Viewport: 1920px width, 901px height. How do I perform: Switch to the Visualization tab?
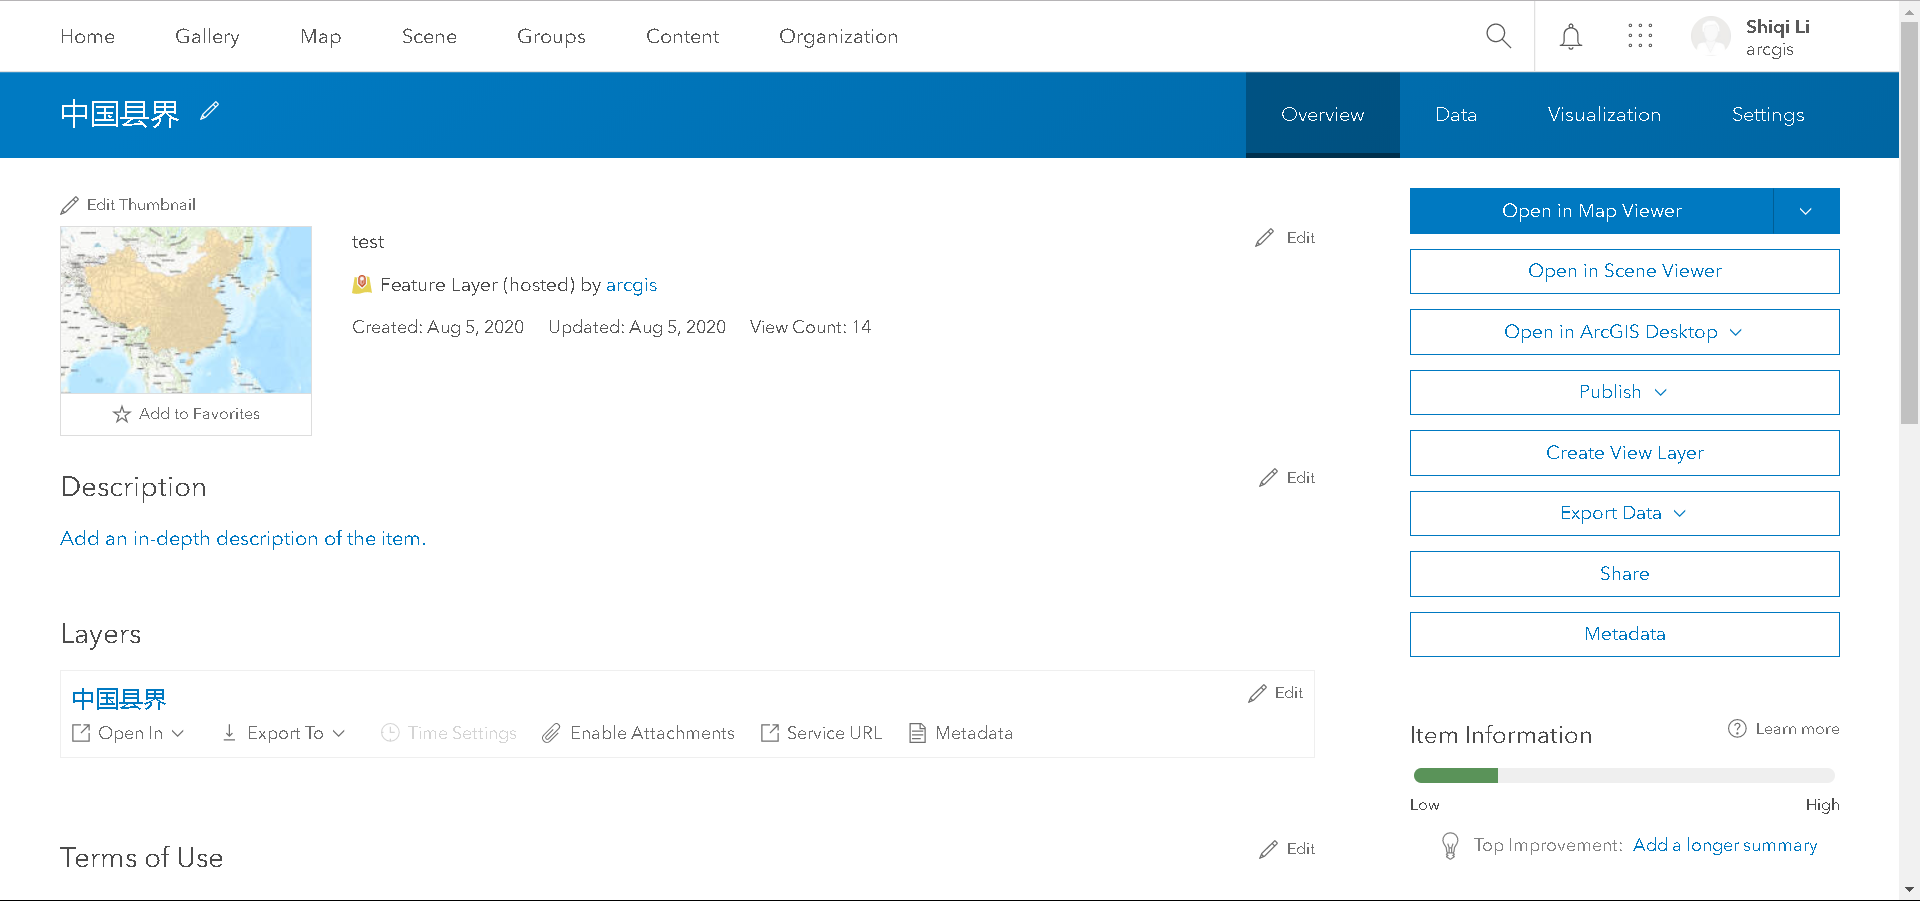point(1605,115)
